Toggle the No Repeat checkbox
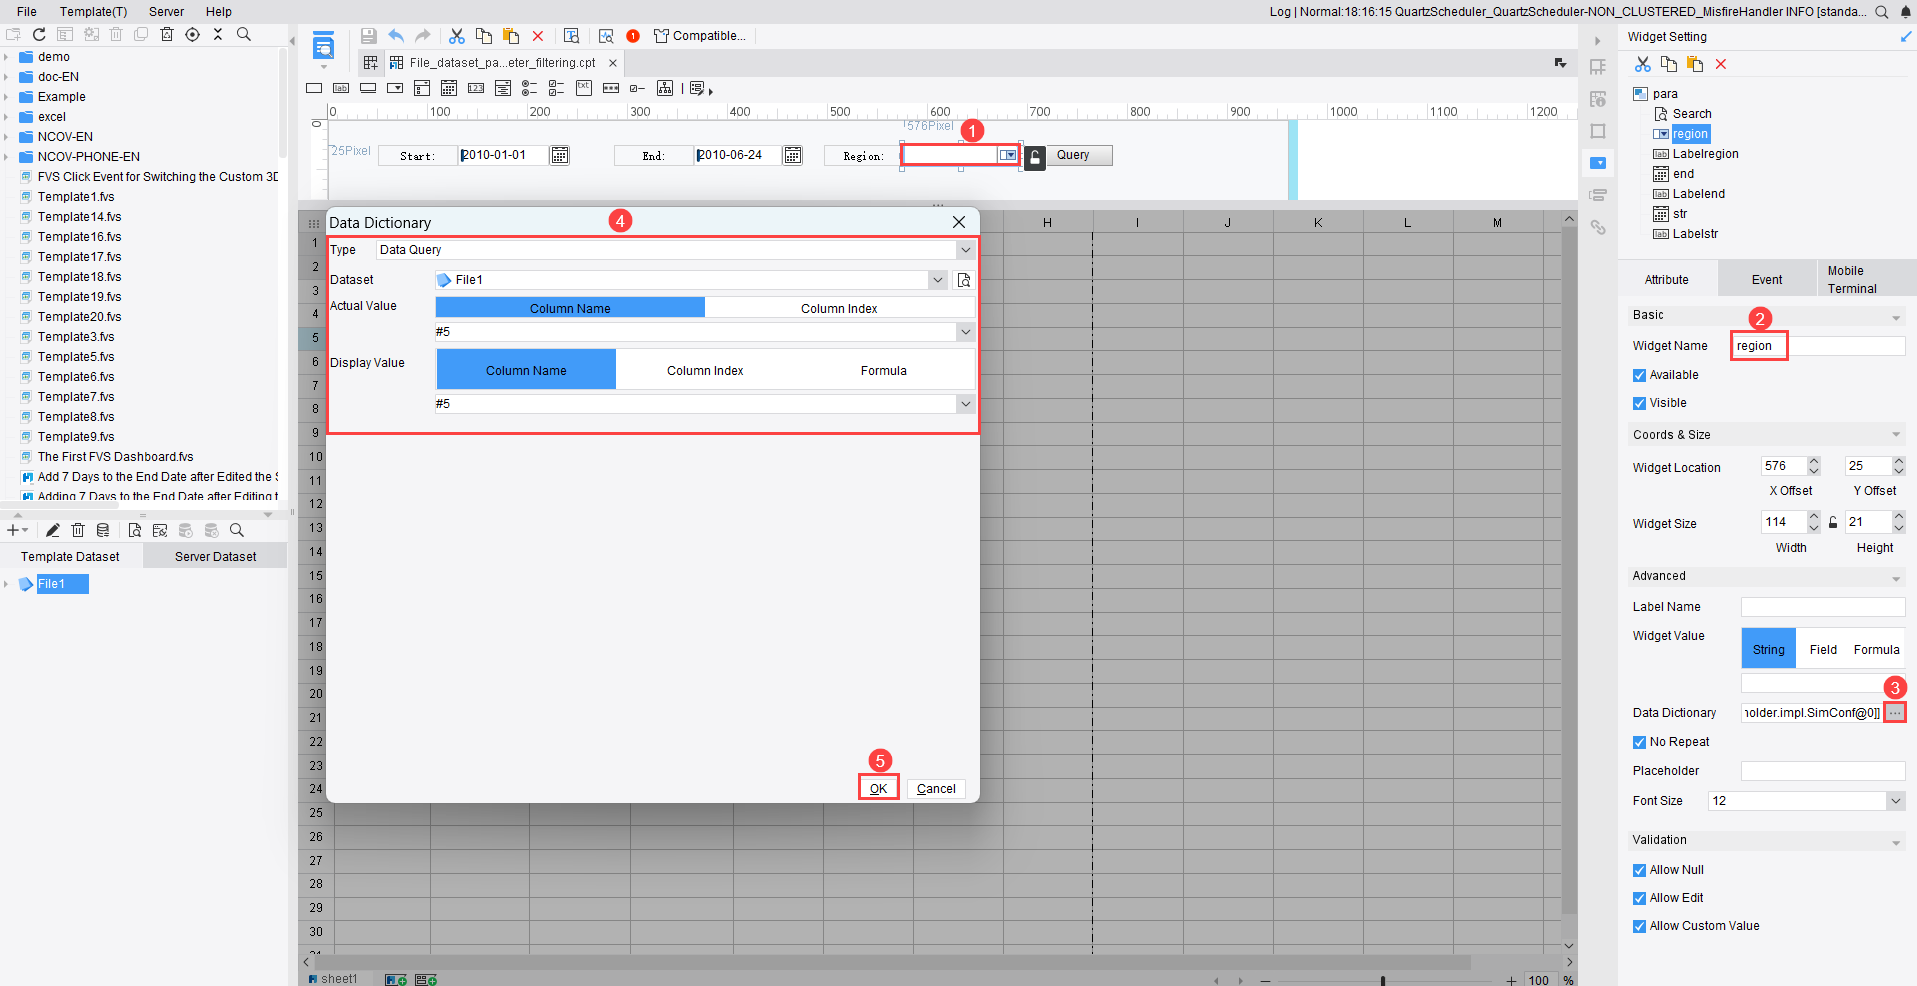 point(1639,742)
